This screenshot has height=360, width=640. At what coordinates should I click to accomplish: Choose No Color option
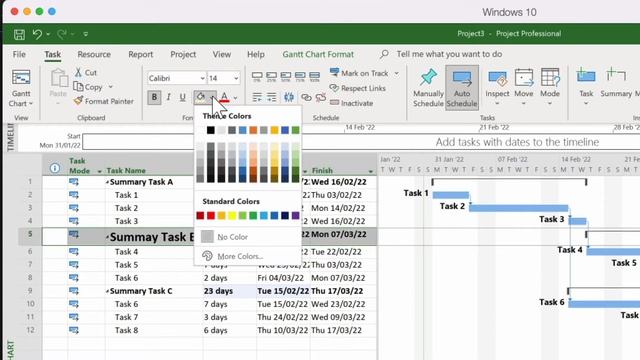[x=247, y=237]
